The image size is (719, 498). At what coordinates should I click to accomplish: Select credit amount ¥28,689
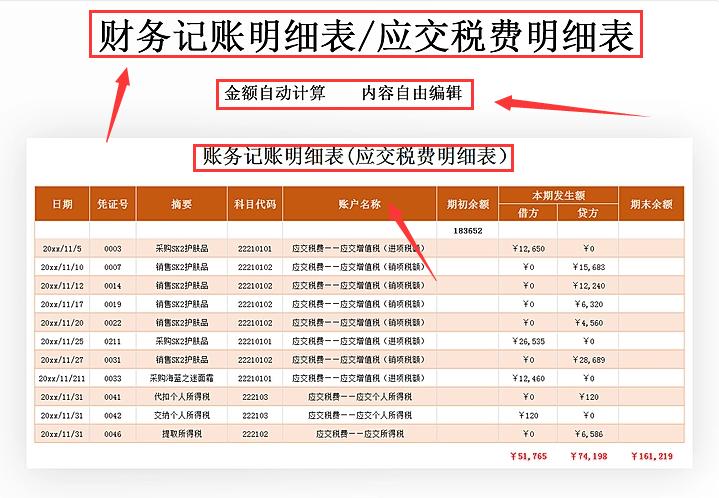click(589, 360)
